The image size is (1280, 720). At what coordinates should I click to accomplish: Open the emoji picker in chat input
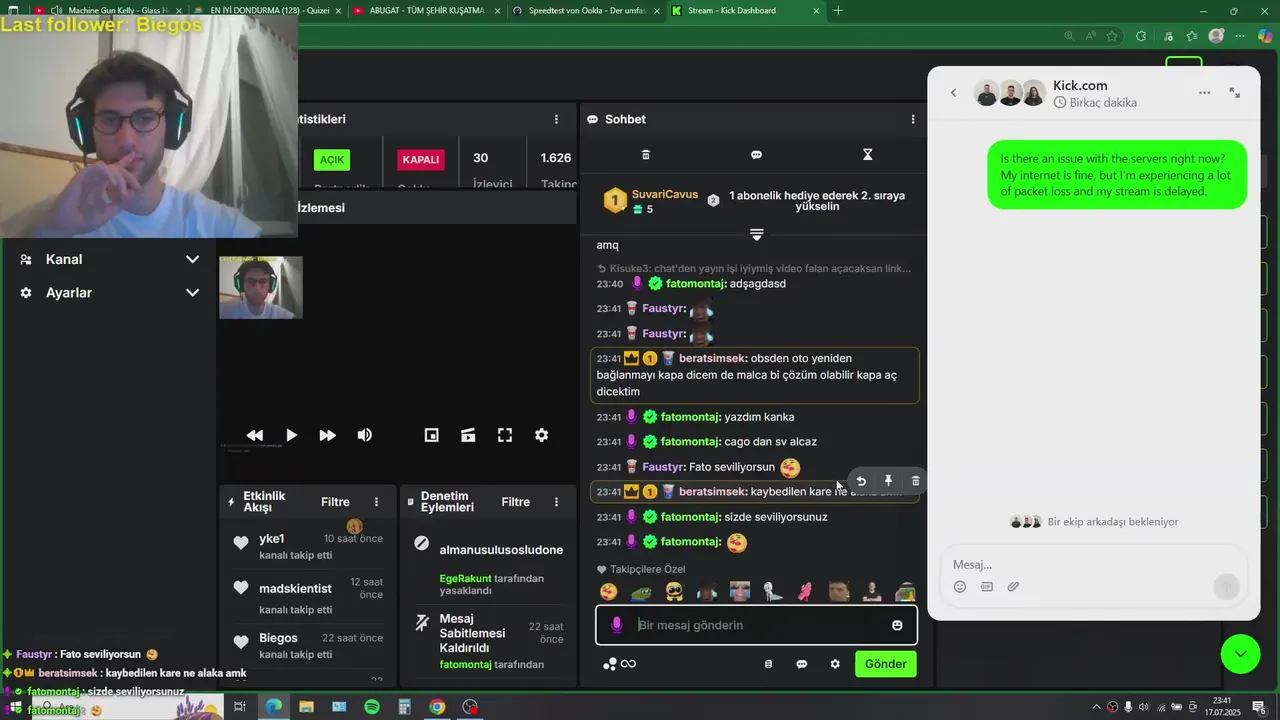click(x=897, y=625)
